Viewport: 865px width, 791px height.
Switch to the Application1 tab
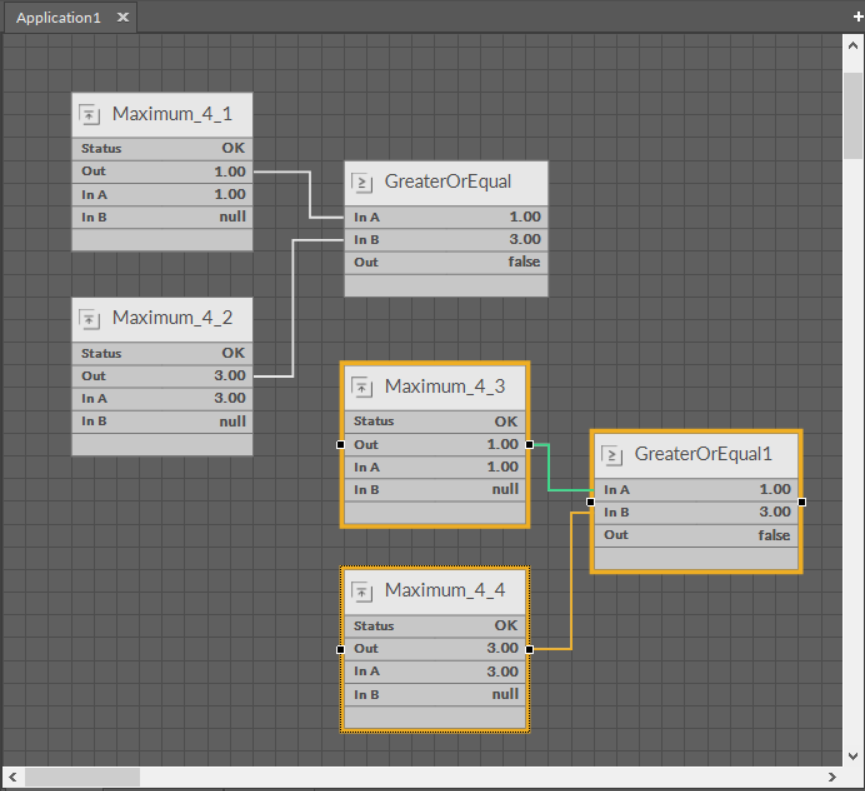60,17
